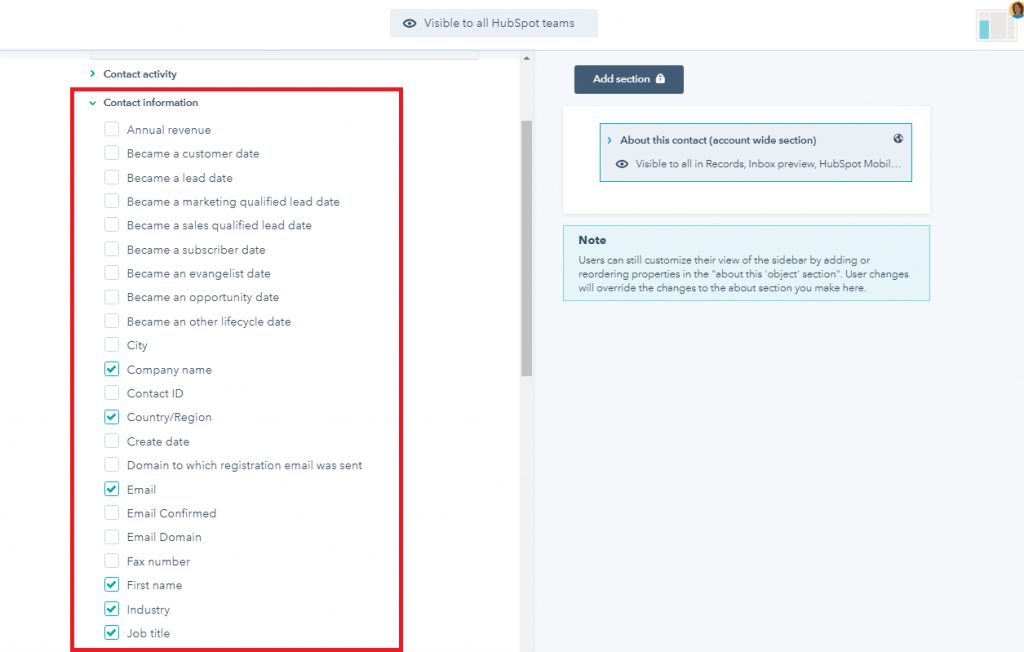Check Became a customer date checkbox
Image resolution: width=1024 pixels, height=652 pixels.
(x=112, y=153)
